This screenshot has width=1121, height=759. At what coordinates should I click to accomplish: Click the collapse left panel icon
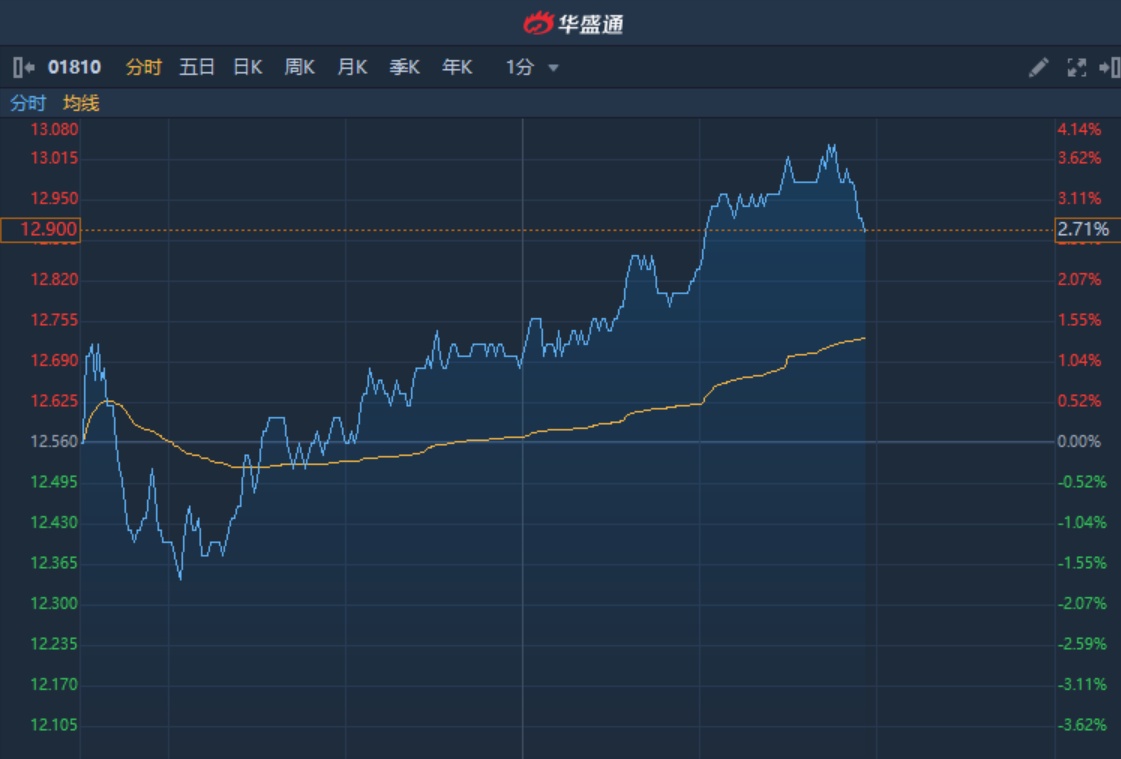click(x=23, y=68)
